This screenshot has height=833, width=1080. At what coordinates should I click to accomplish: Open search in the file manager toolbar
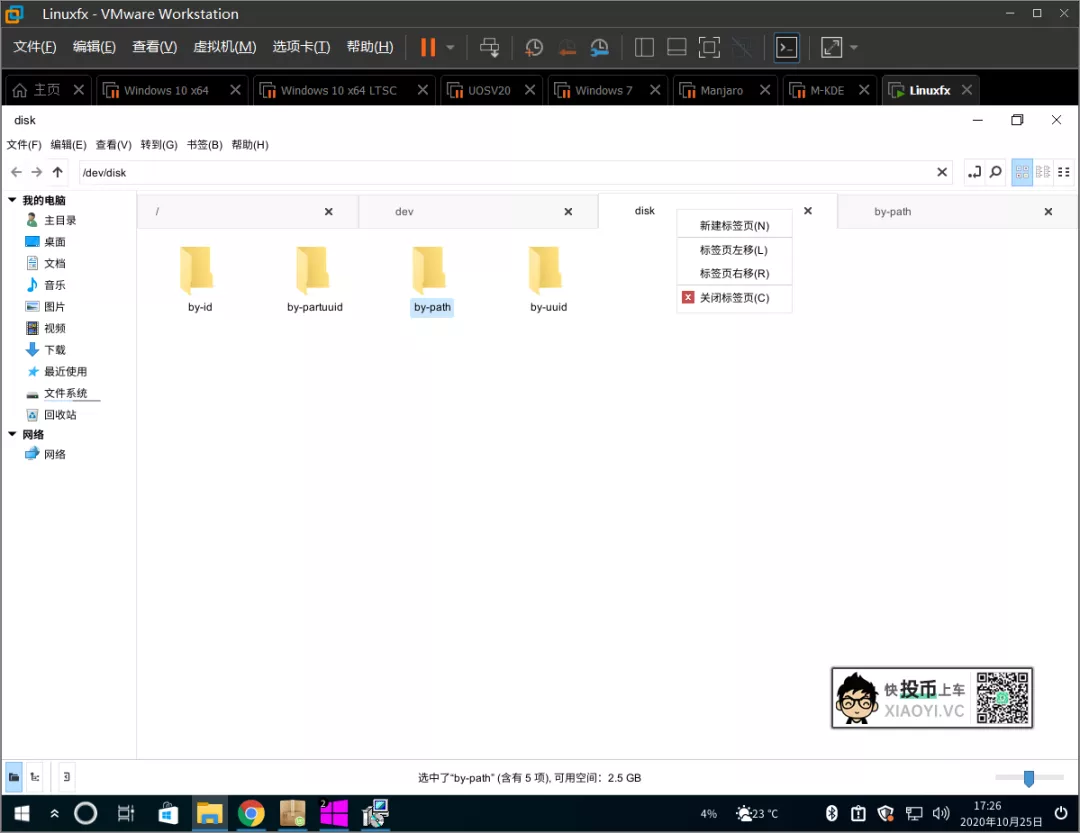pyautogui.click(x=995, y=172)
